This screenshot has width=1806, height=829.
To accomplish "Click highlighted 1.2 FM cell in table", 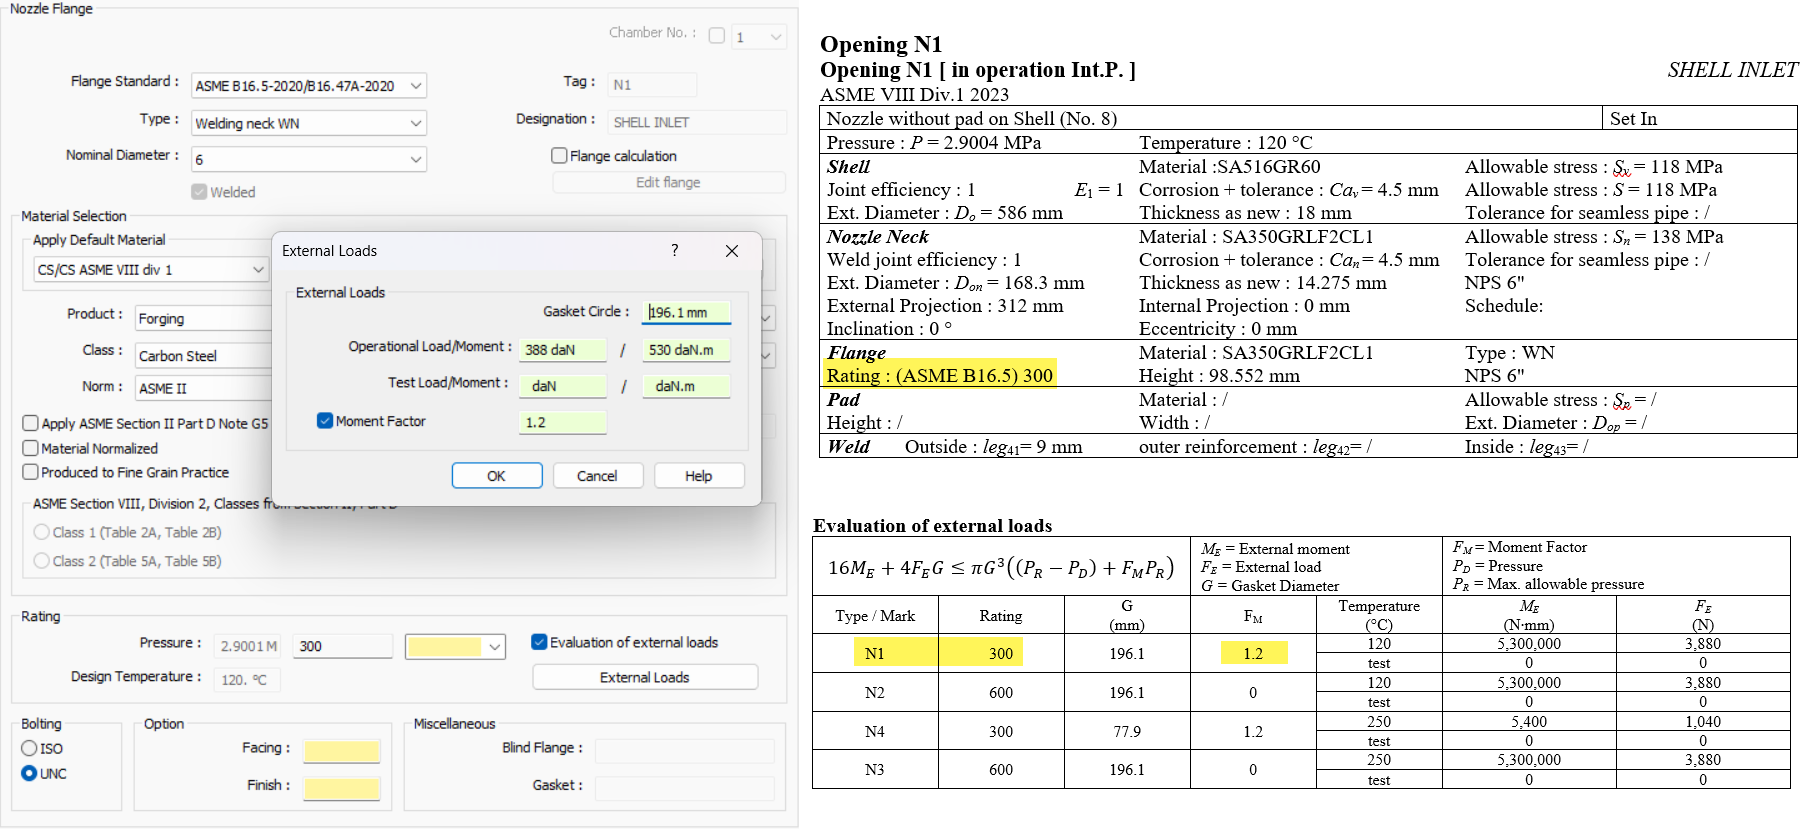I will [x=1253, y=654].
